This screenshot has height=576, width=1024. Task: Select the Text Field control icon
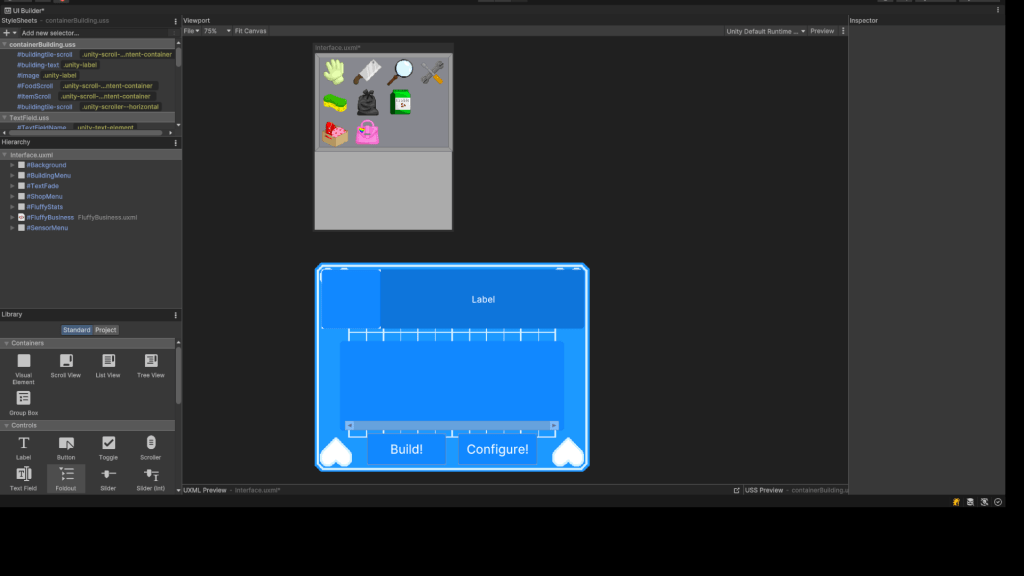pyautogui.click(x=23, y=475)
